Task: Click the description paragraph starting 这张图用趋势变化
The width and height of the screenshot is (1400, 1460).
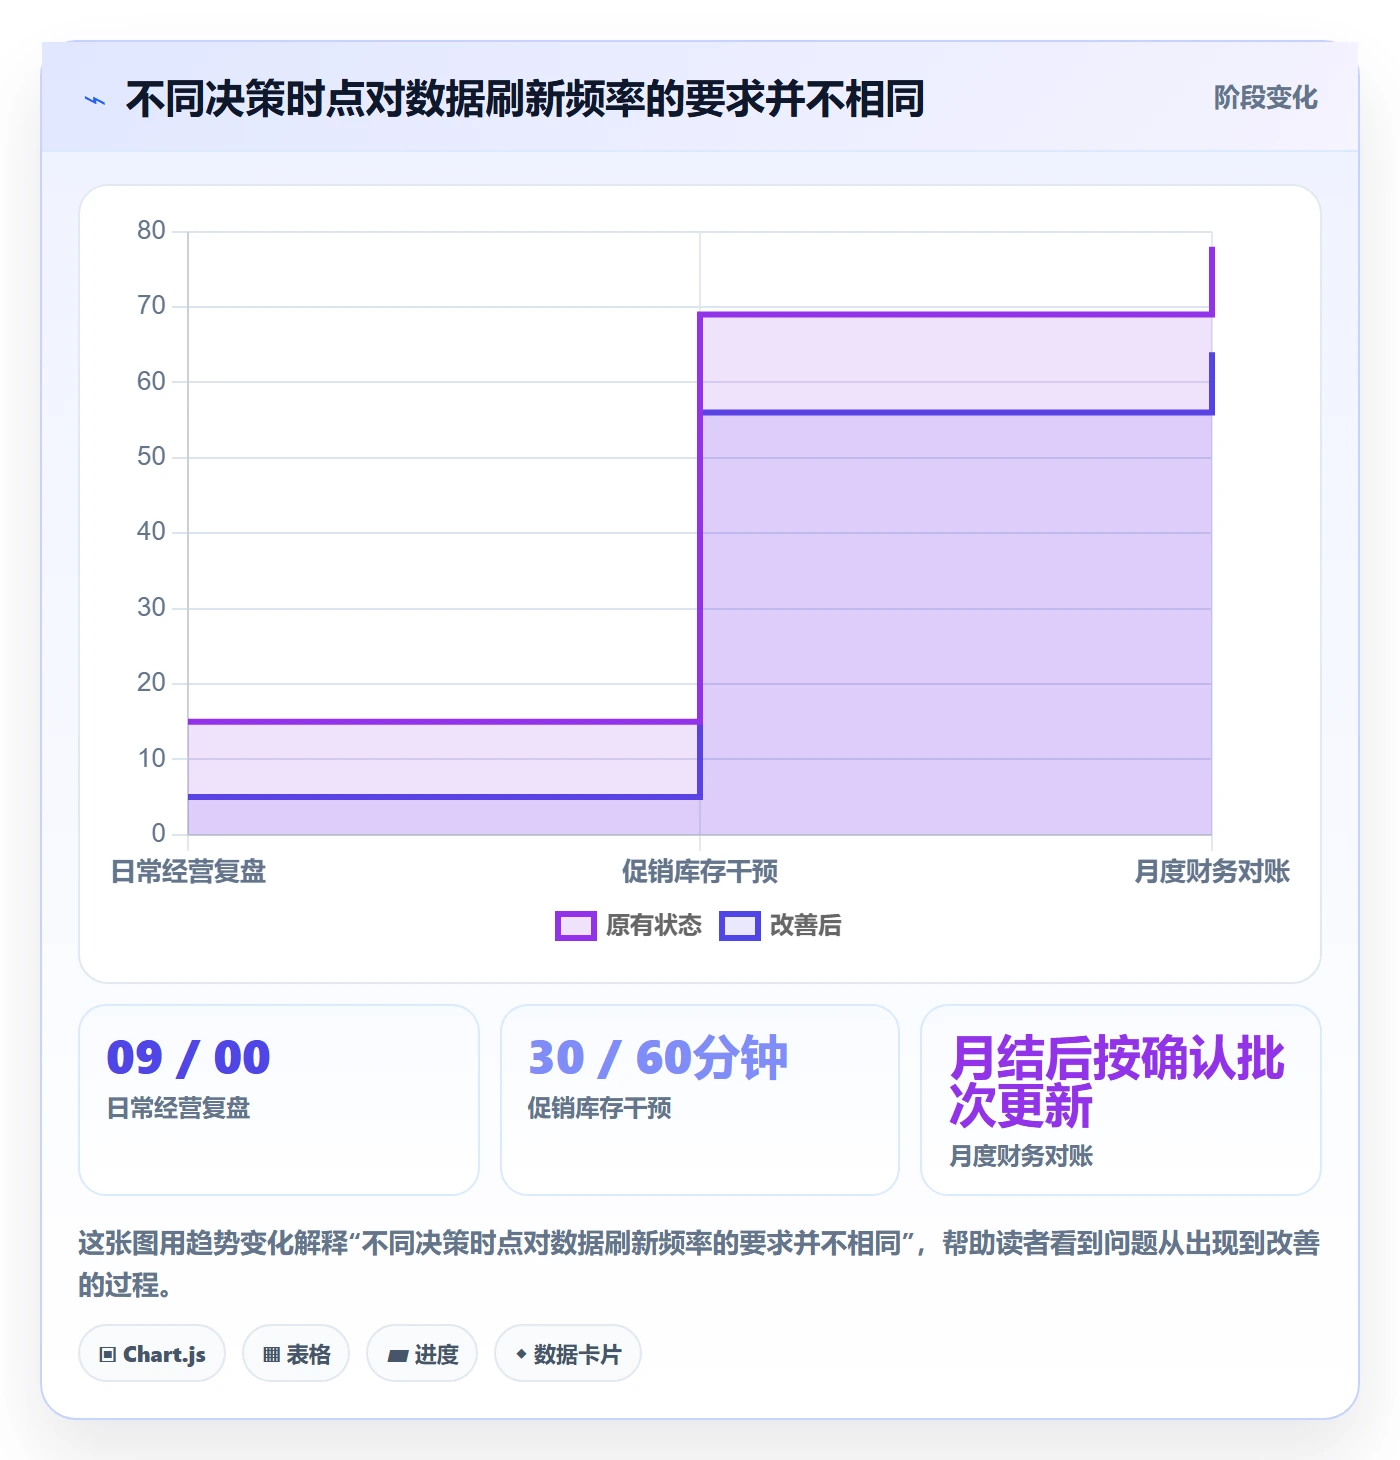Action: 699,1264
